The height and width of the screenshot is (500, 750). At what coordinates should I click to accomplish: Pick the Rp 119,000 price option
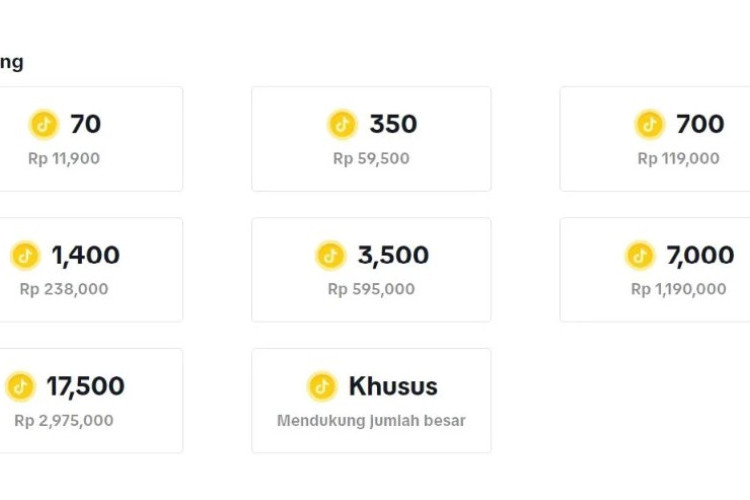tap(678, 158)
